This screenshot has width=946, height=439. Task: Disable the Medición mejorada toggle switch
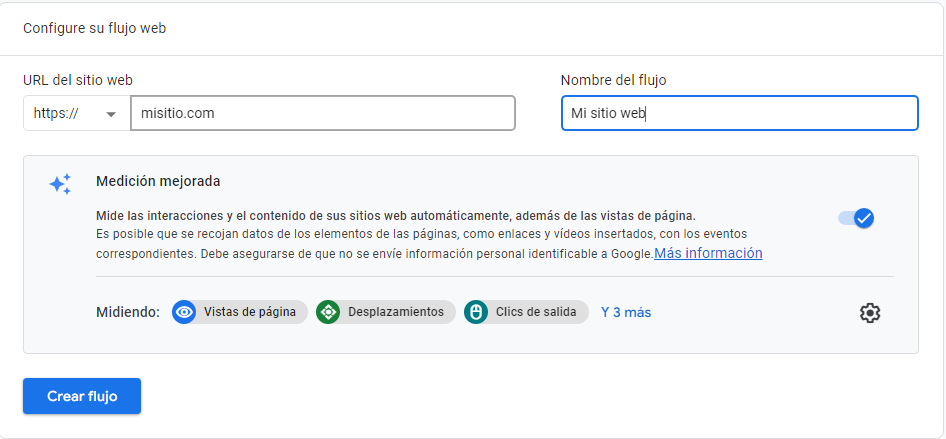coord(857,218)
